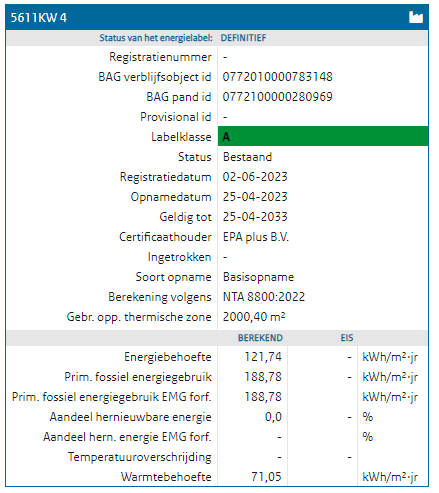Click the green label class A bar

coord(323,136)
